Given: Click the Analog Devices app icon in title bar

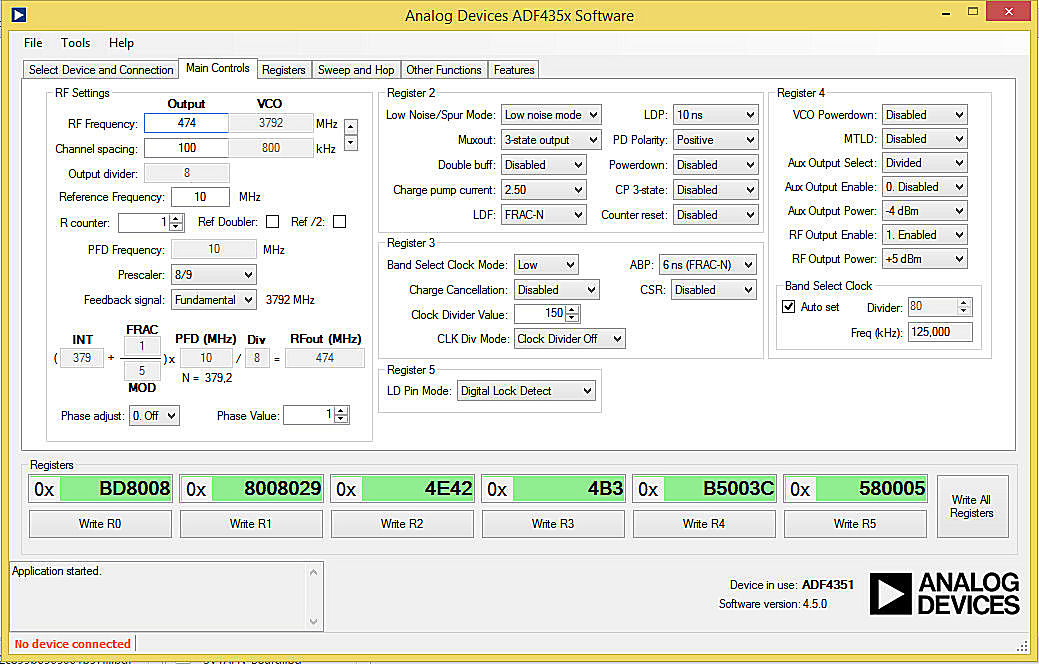Looking at the screenshot, I should point(19,14).
